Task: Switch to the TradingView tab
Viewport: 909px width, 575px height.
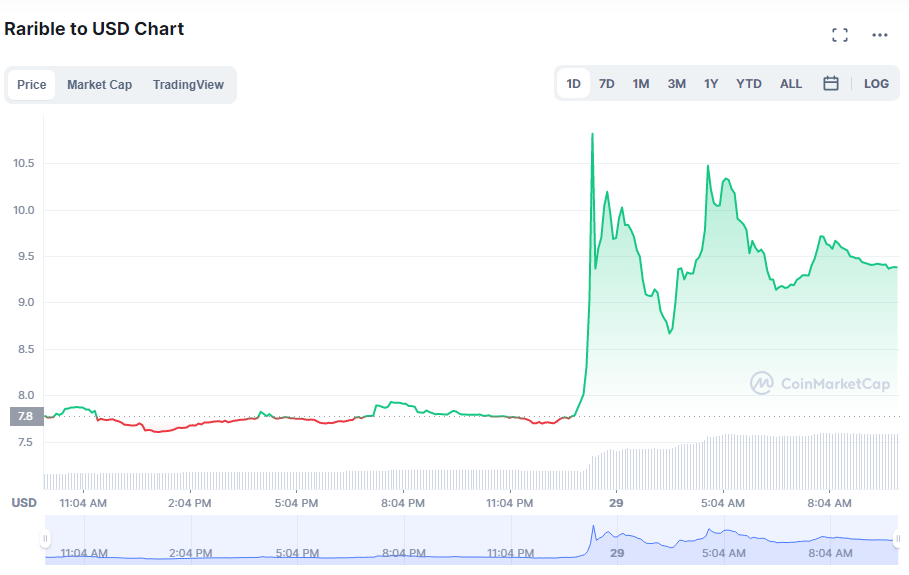Action: (188, 85)
